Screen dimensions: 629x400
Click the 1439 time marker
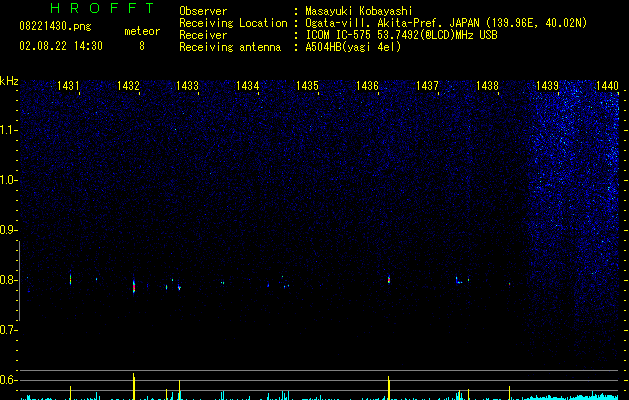click(547, 86)
